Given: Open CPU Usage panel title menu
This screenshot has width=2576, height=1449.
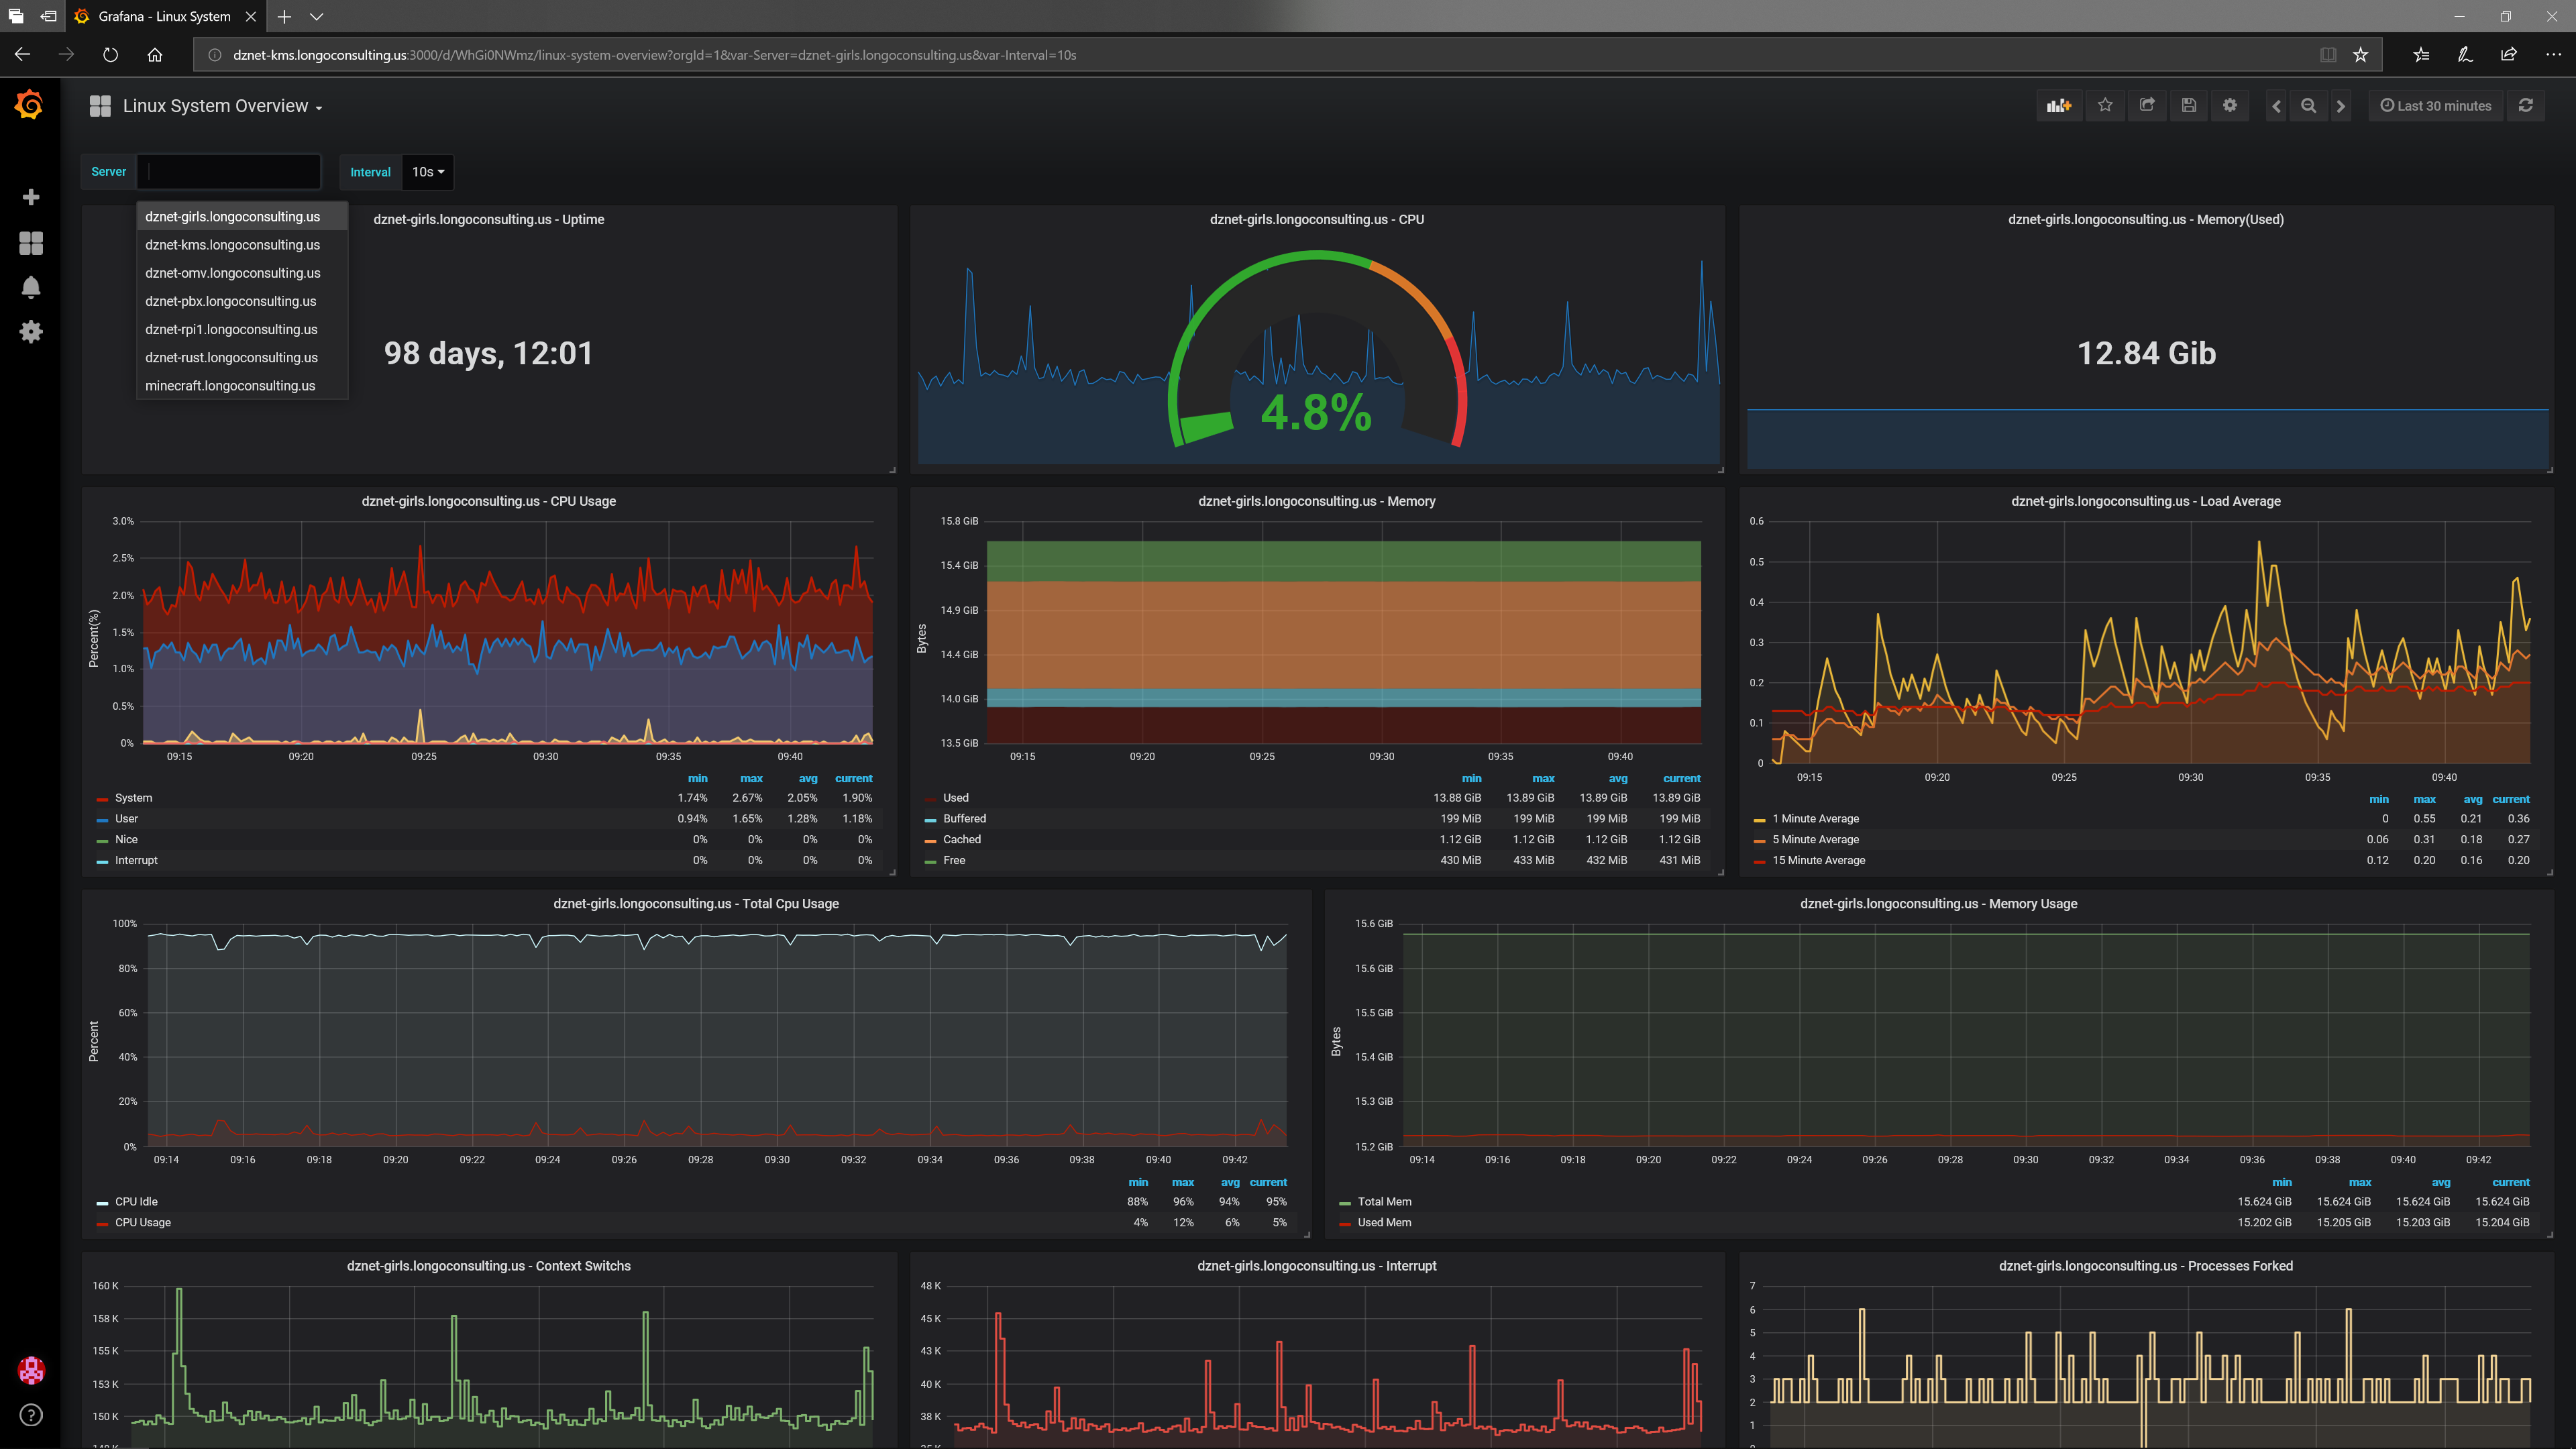Looking at the screenshot, I should point(488,502).
